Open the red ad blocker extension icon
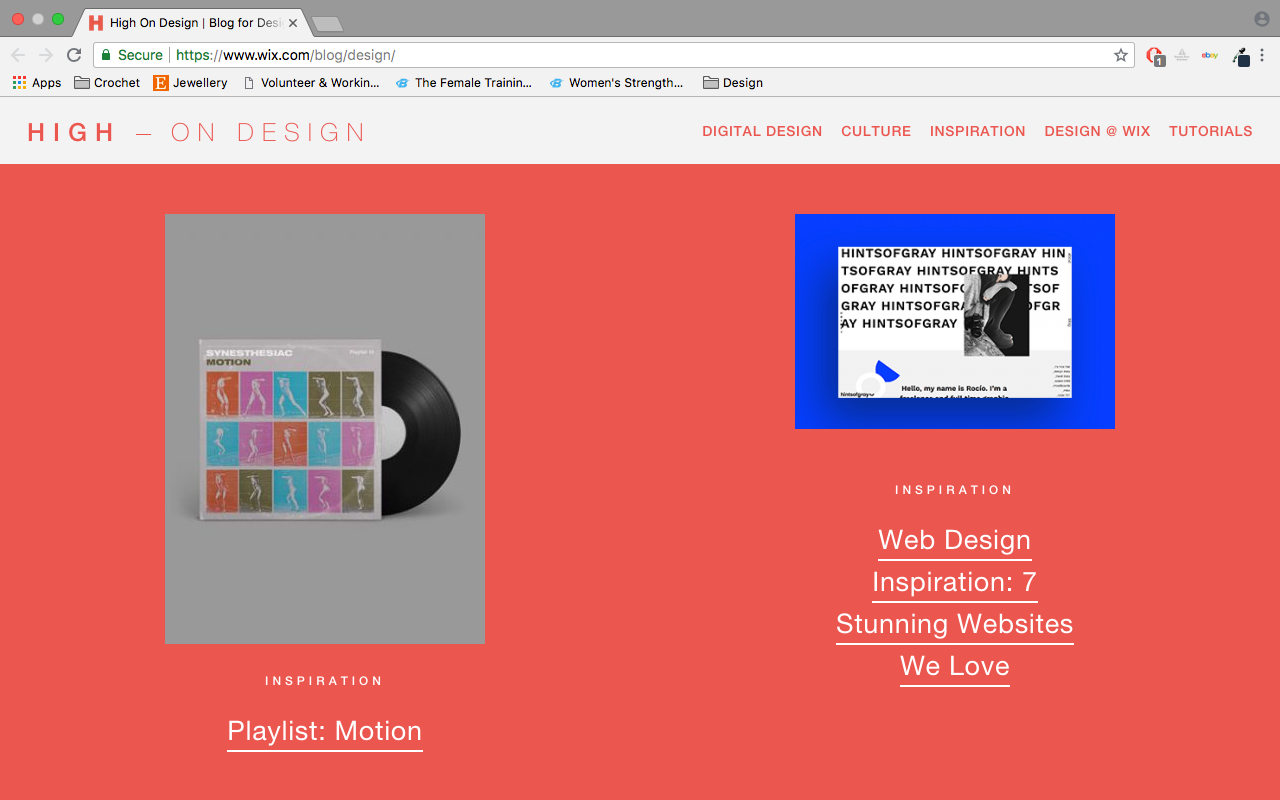Viewport: 1280px width, 800px height. pos(1155,56)
